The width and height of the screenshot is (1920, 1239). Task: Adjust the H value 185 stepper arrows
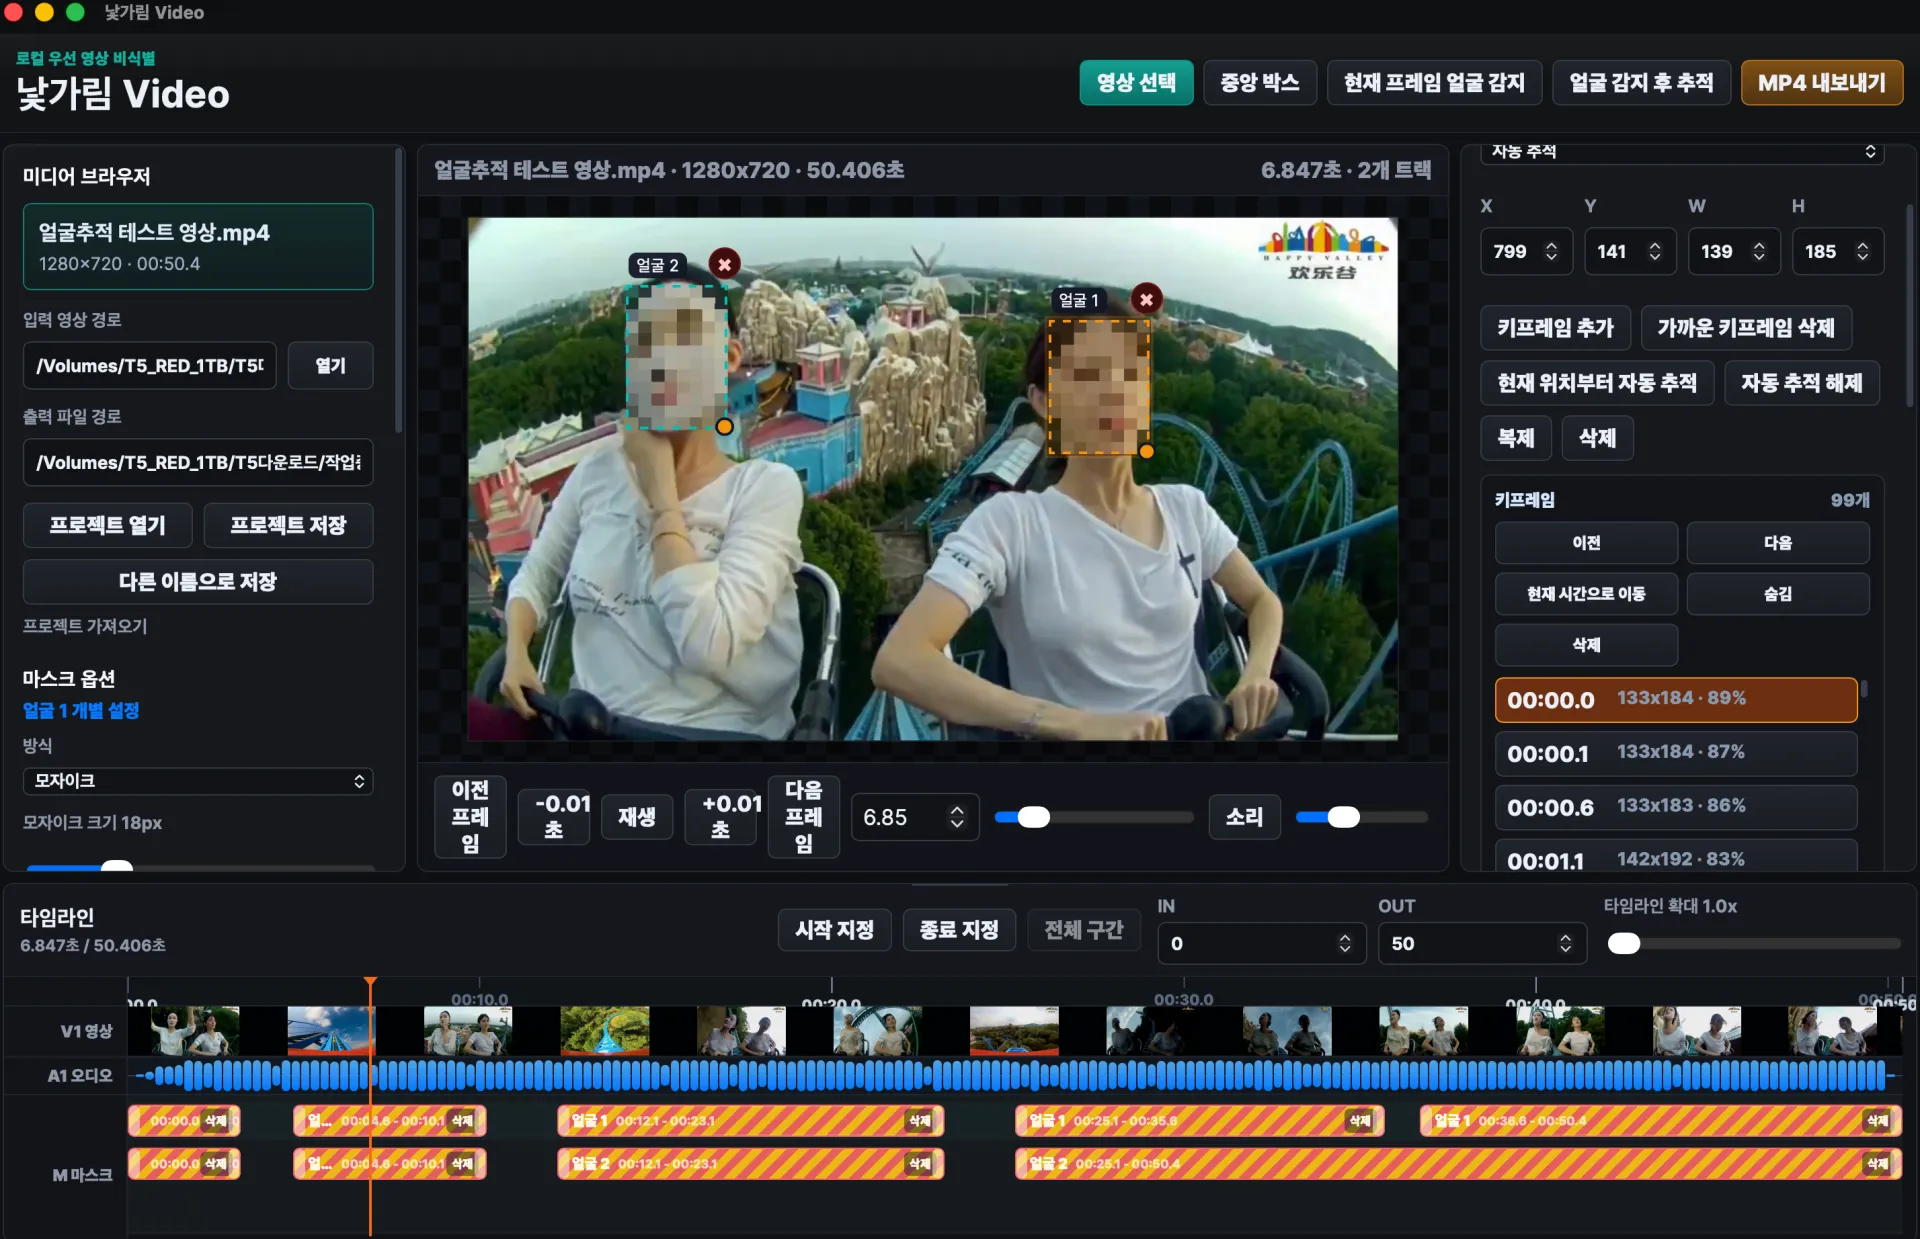(x=1862, y=251)
